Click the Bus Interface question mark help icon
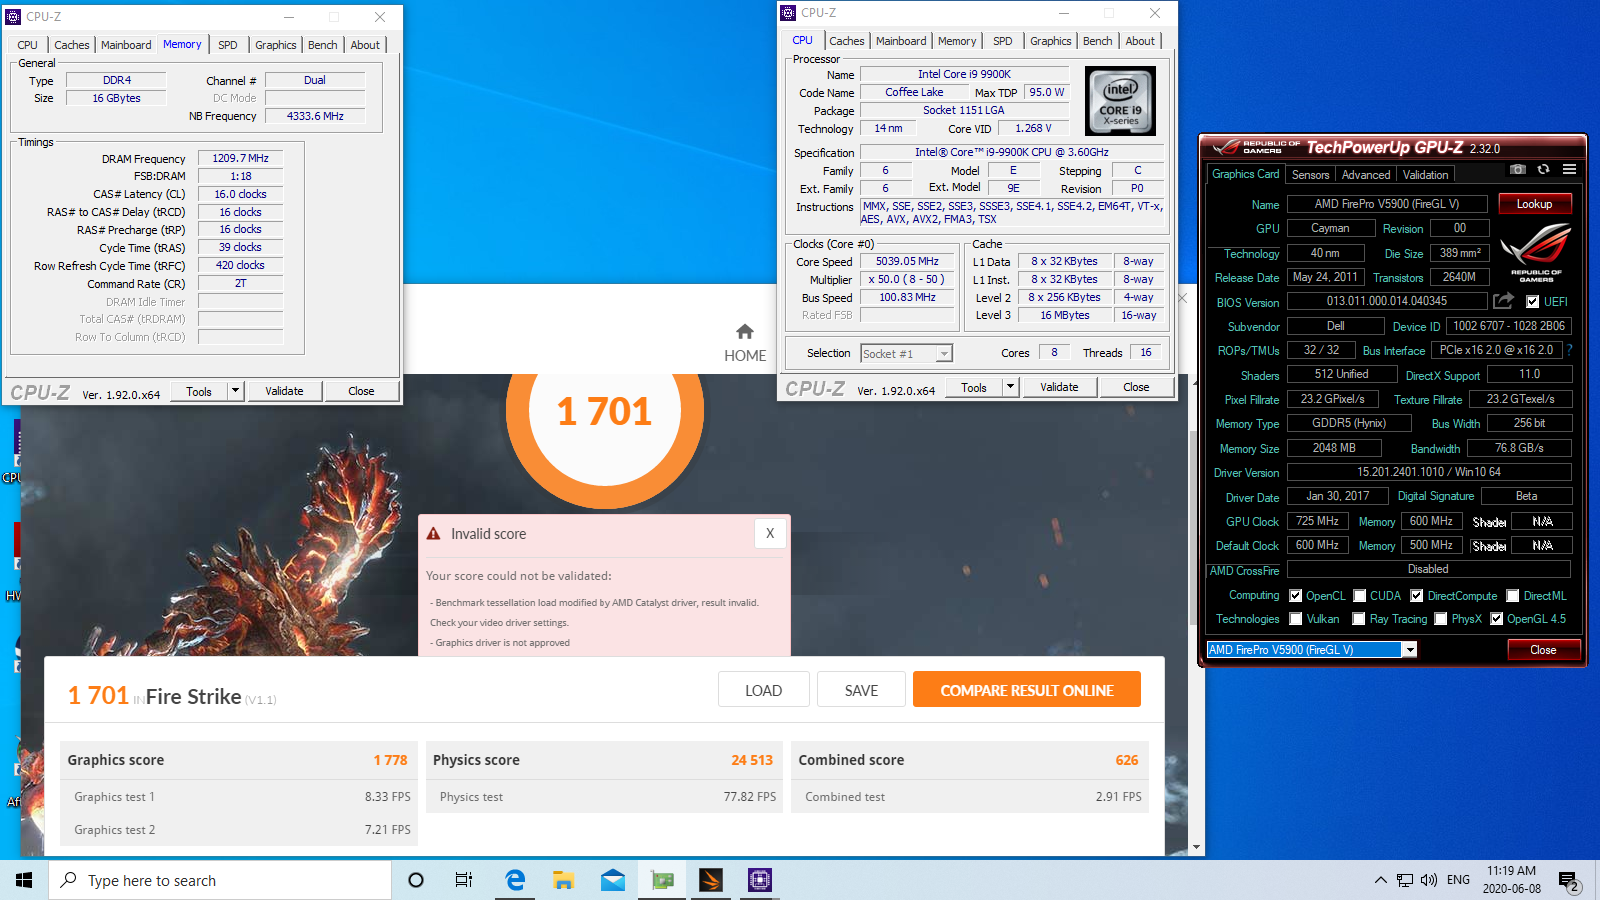This screenshot has height=900, width=1600. click(1570, 350)
